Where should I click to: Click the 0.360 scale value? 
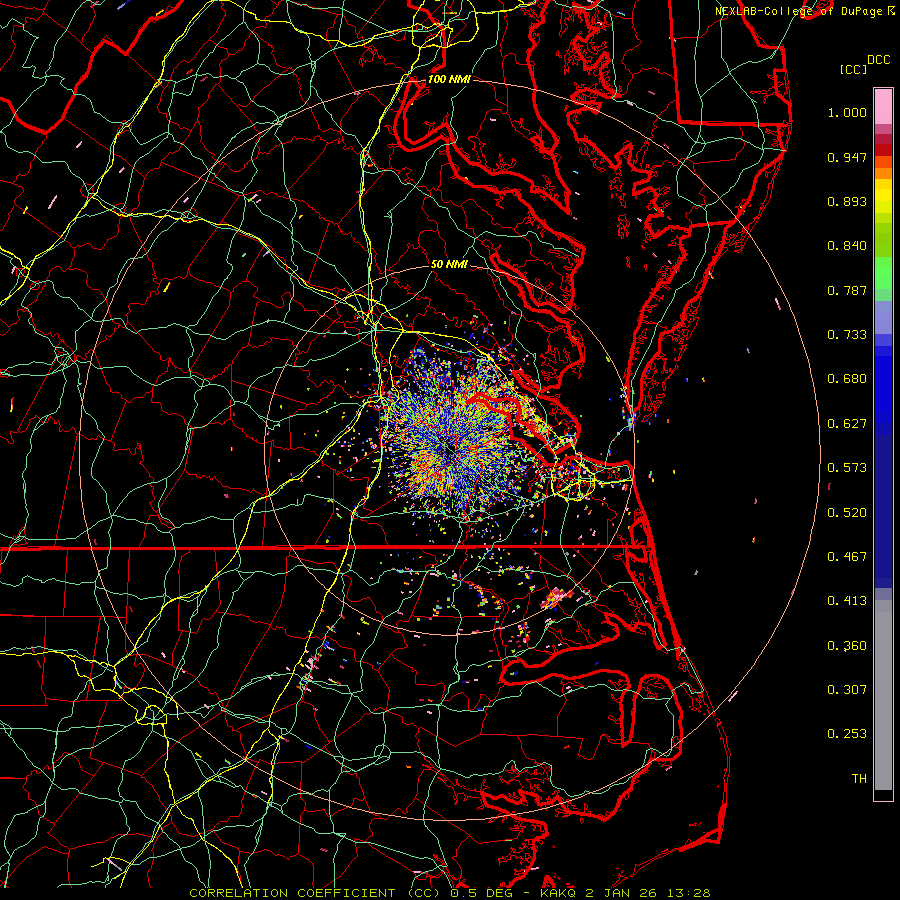coord(847,646)
